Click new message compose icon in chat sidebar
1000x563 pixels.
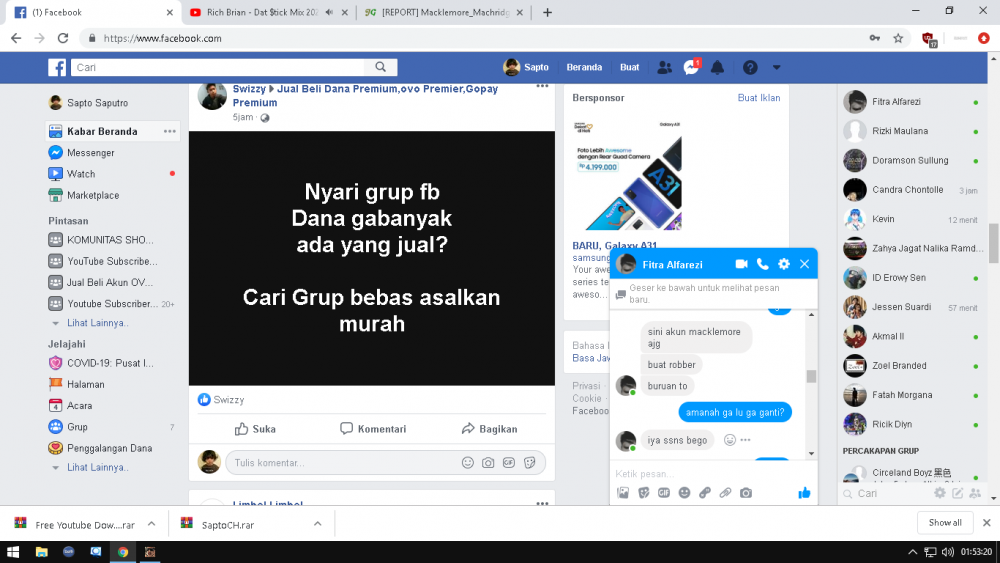[957, 493]
